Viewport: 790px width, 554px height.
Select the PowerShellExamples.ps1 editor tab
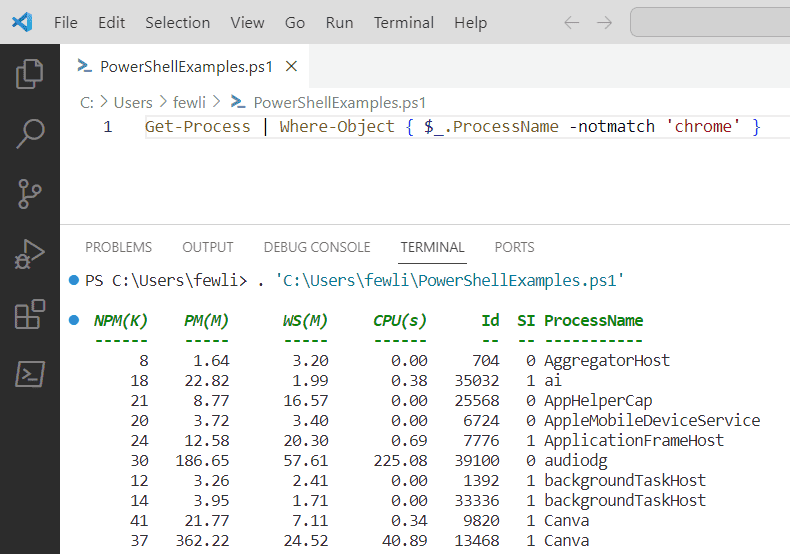point(184,66)
